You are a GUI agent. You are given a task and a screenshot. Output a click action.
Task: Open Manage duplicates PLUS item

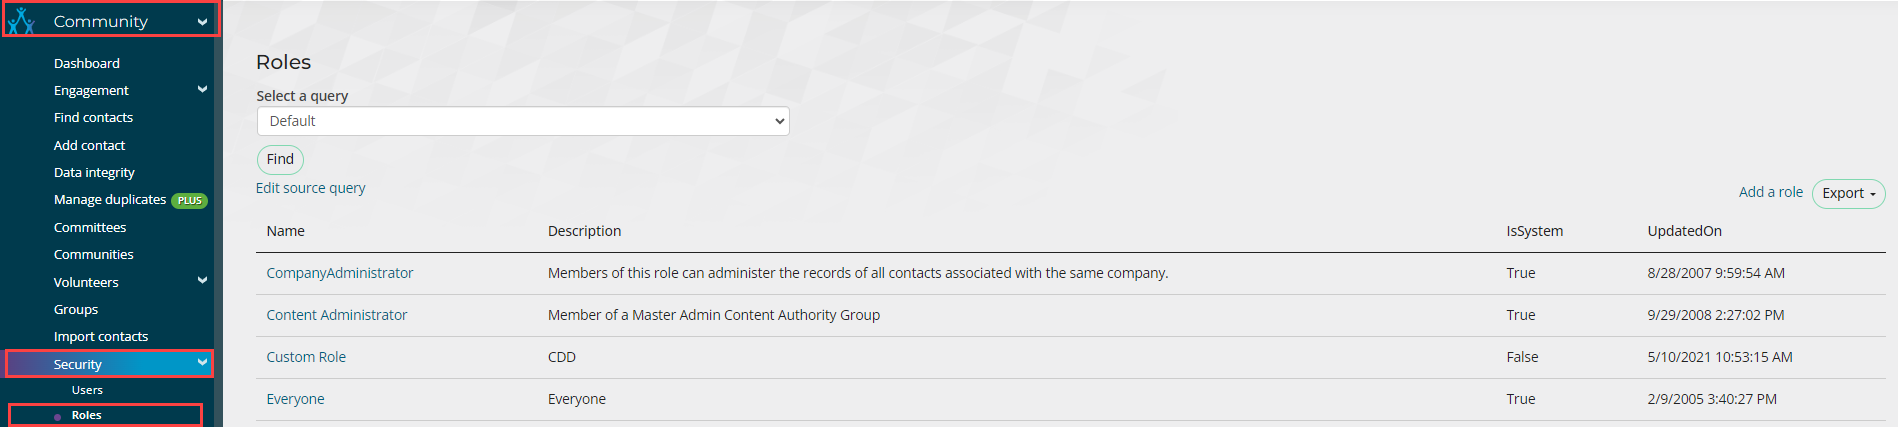(110, 200)
